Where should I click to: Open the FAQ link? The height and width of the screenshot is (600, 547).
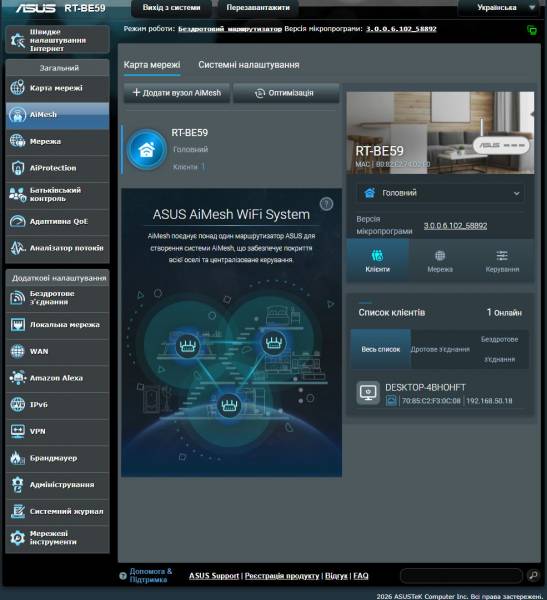(361, 576)
